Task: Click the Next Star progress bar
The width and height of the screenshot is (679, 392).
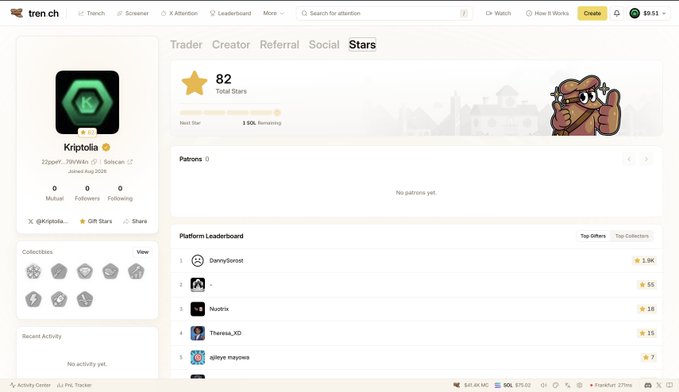Action: 230,113
